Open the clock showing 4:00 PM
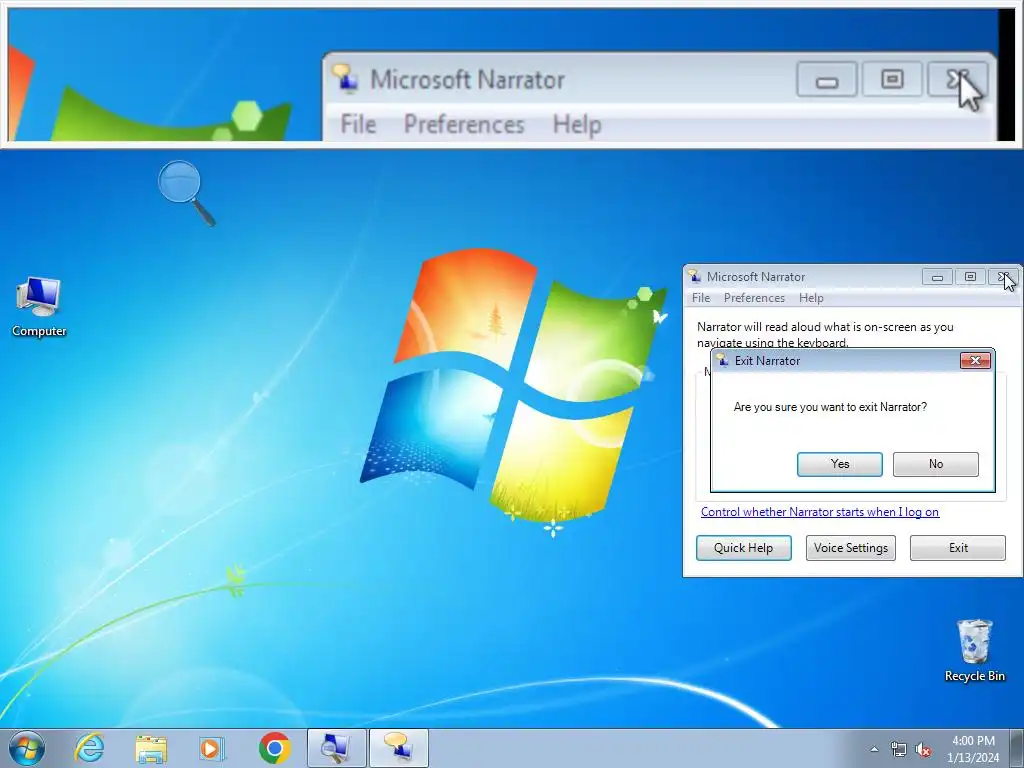 [x=973, y=749]
